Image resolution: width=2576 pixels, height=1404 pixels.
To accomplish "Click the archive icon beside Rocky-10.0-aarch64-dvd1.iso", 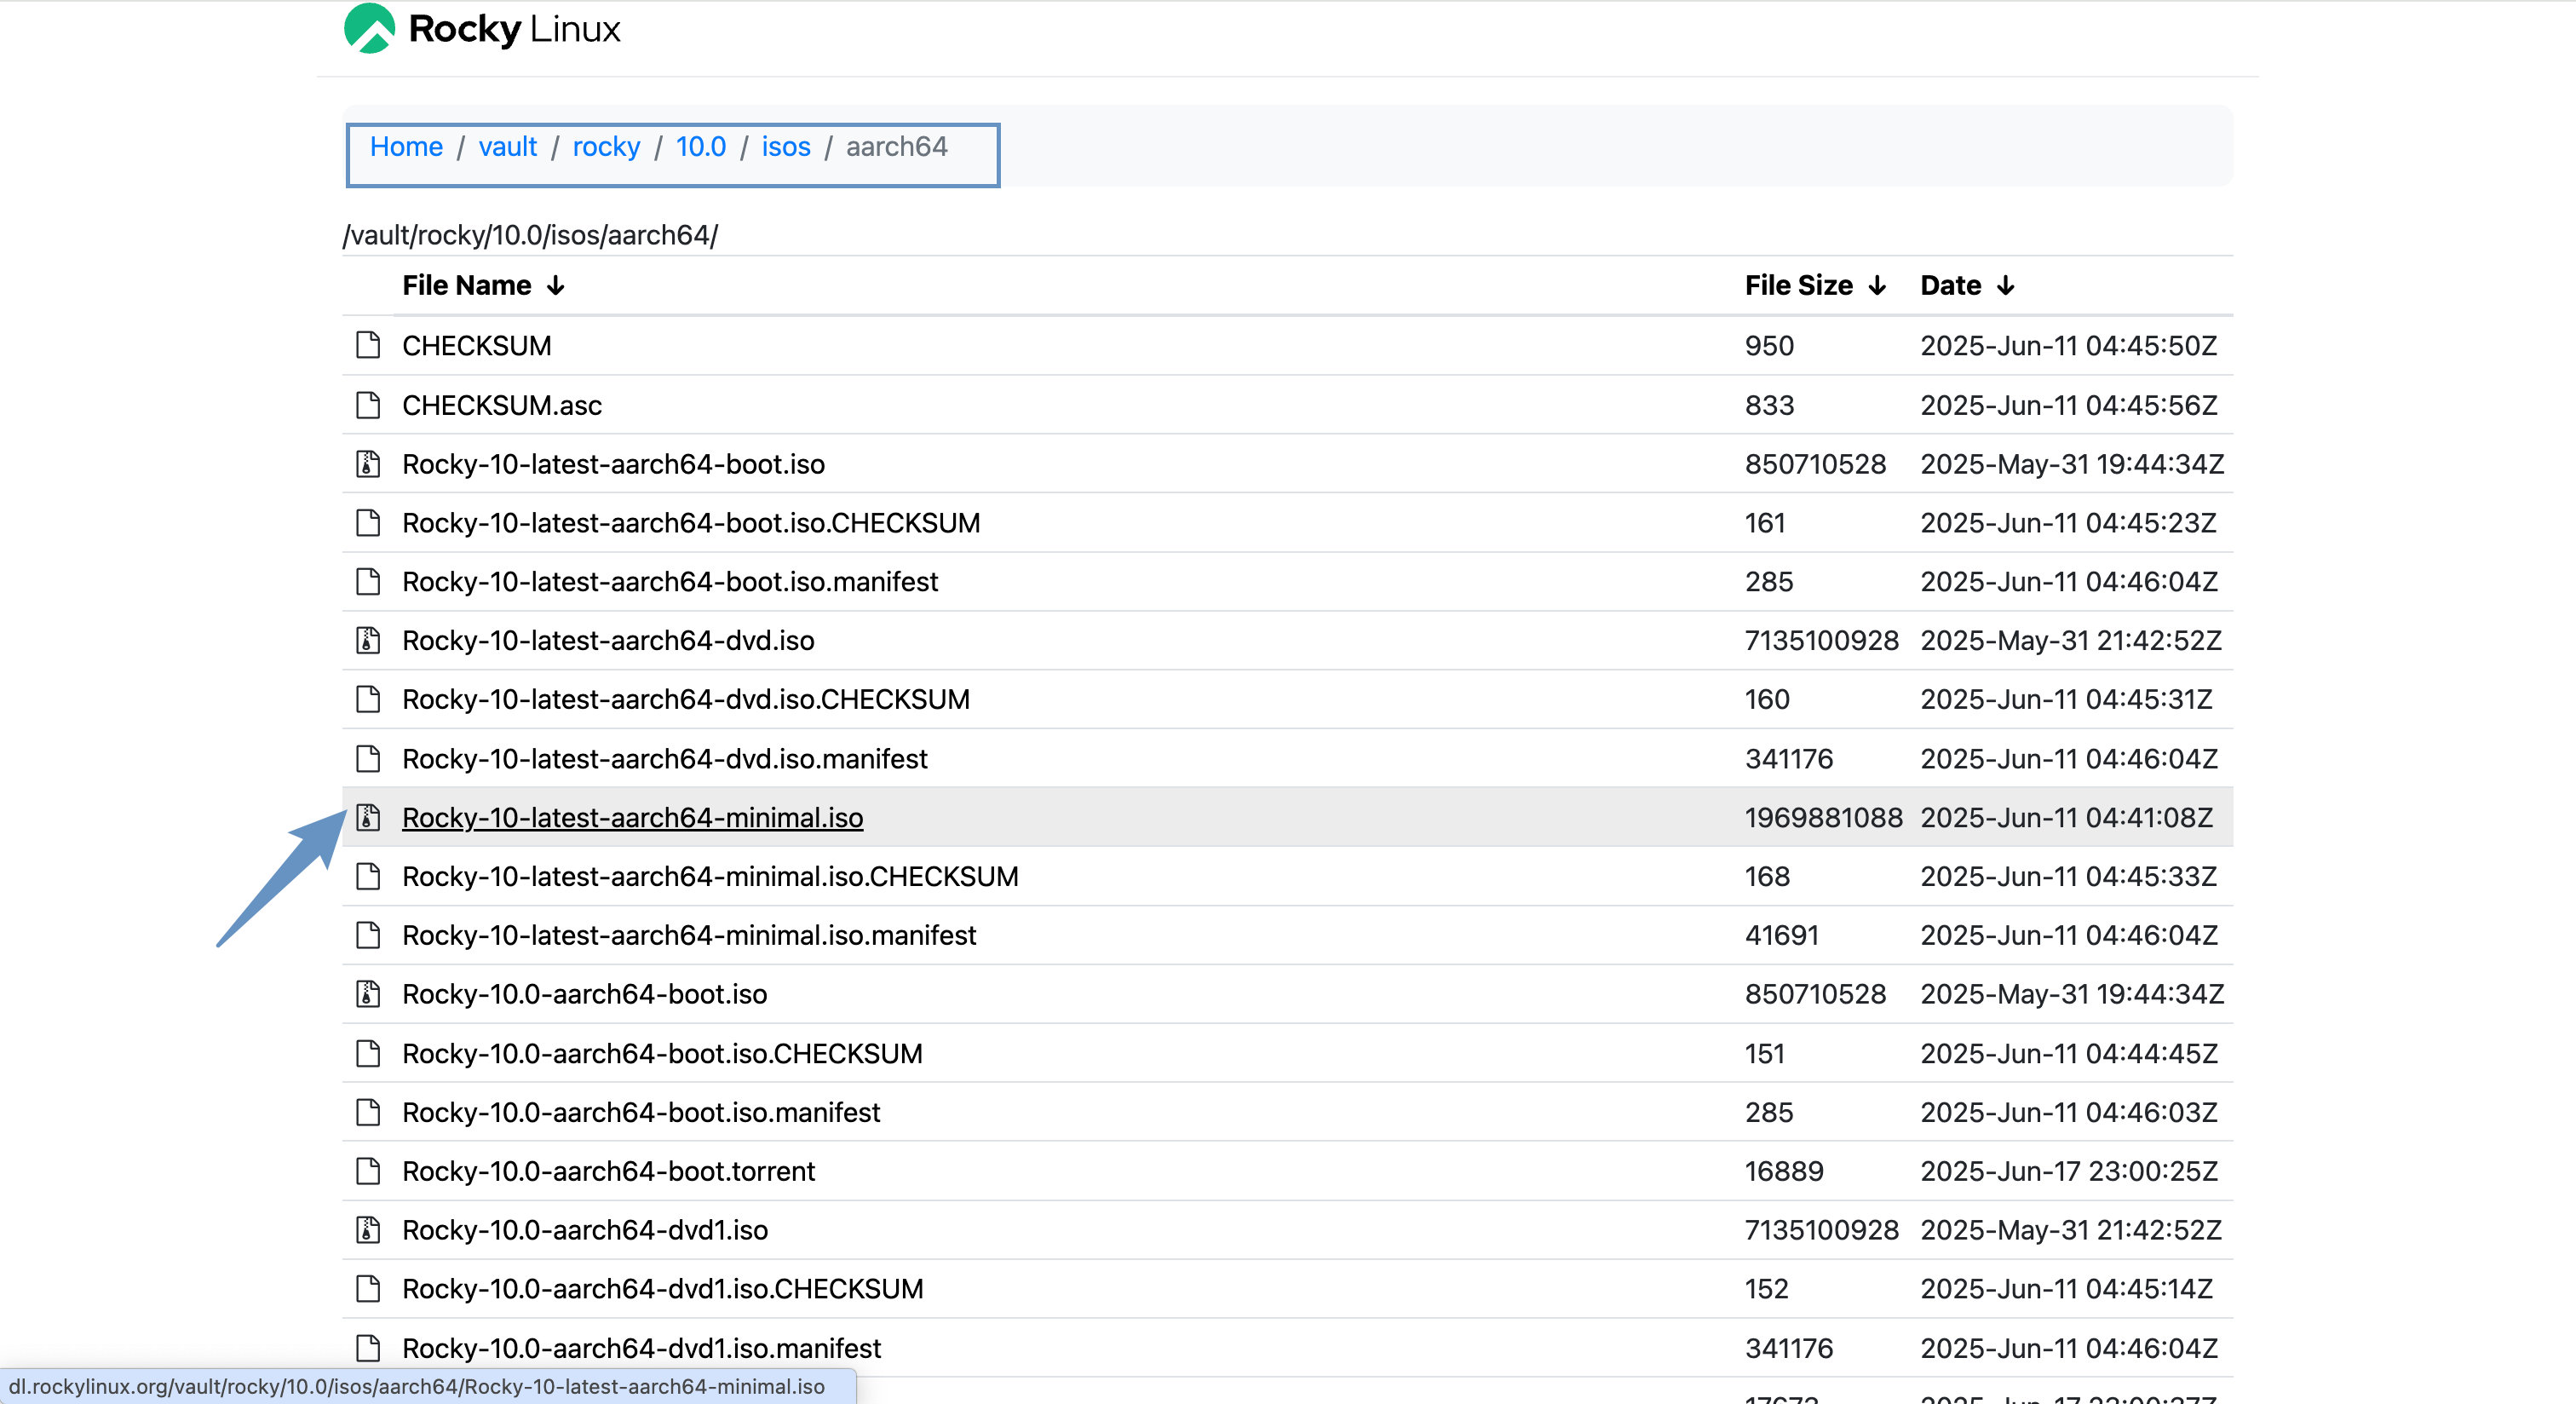I will click(x=368, y=1230).
